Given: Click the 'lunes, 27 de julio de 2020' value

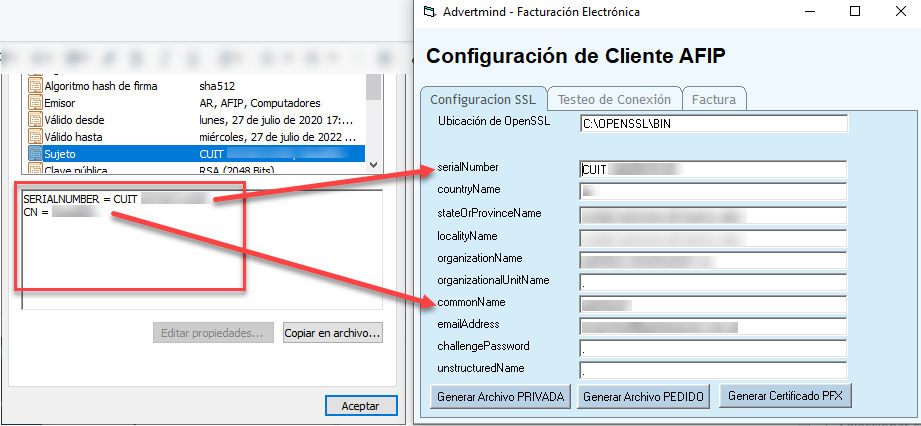Looking at the screenshot, I should [x=276, y=120].
